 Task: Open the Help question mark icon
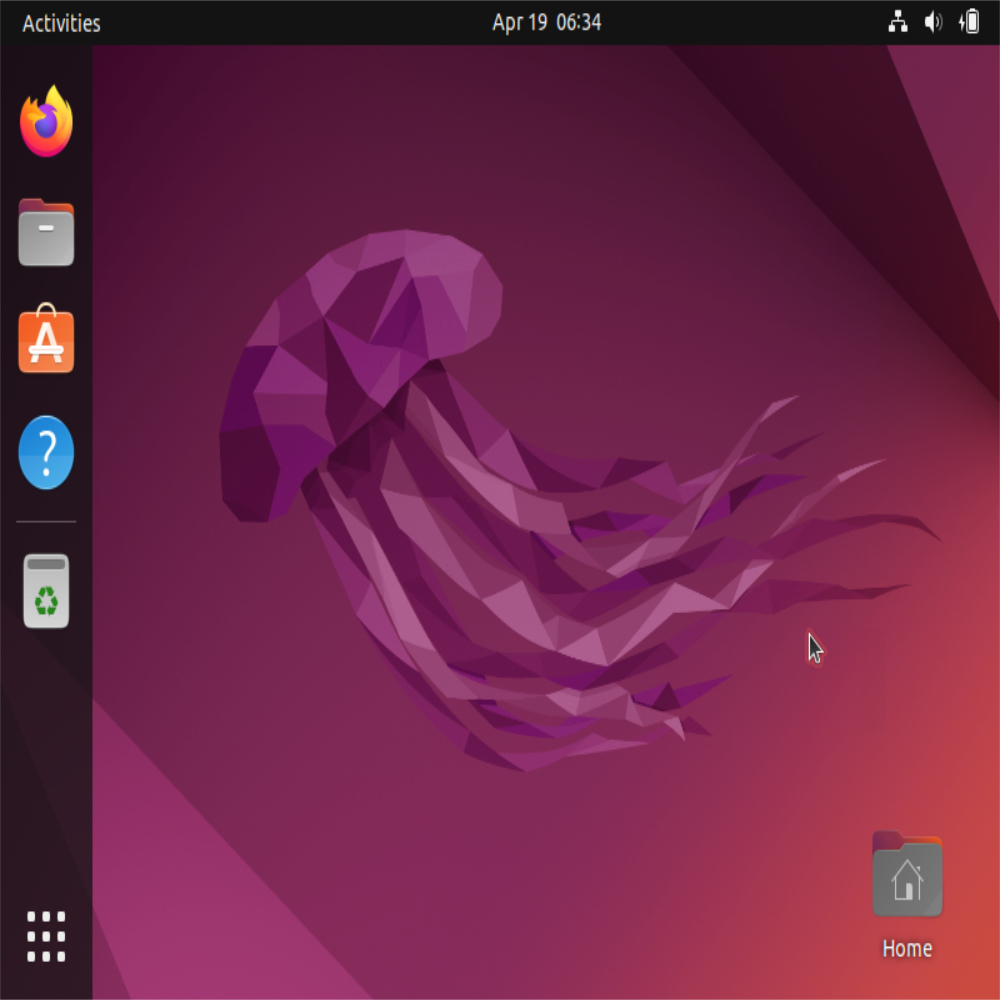click(46, 452)
